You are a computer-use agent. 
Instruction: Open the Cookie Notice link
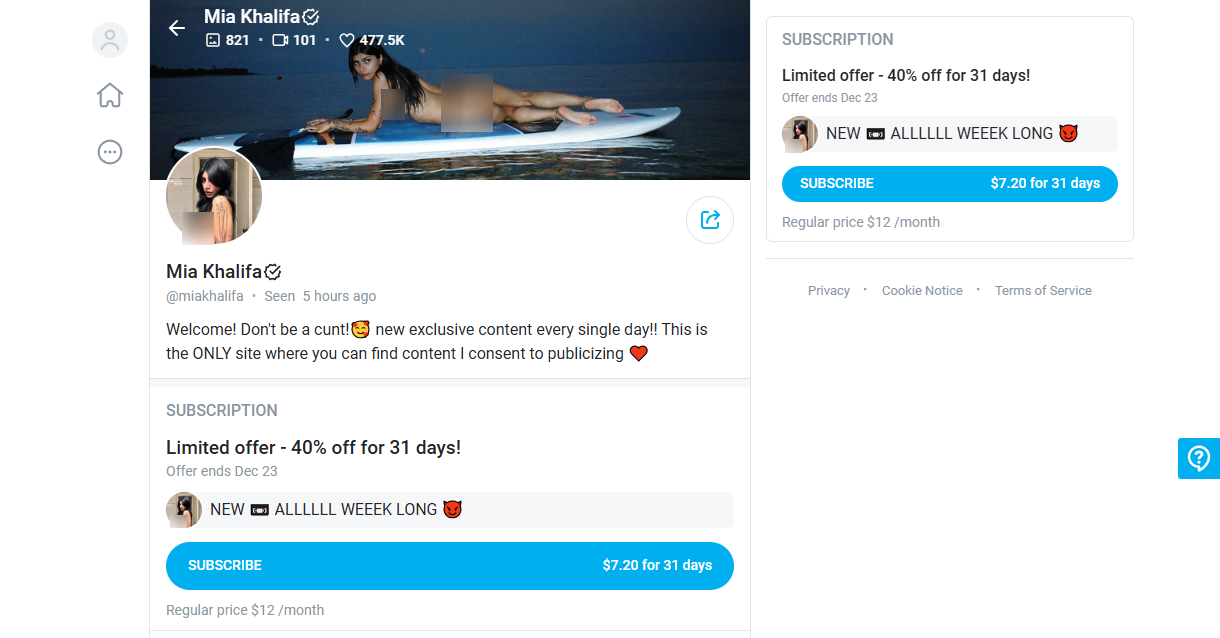[x=922, y=291]
